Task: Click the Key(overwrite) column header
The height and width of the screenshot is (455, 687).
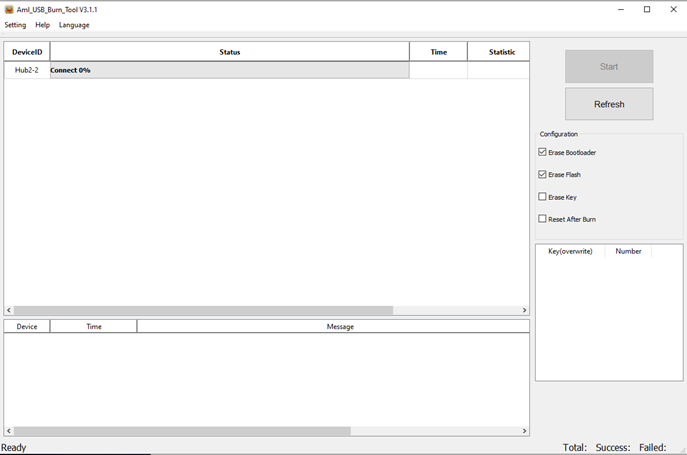Action: pos(570,251)
